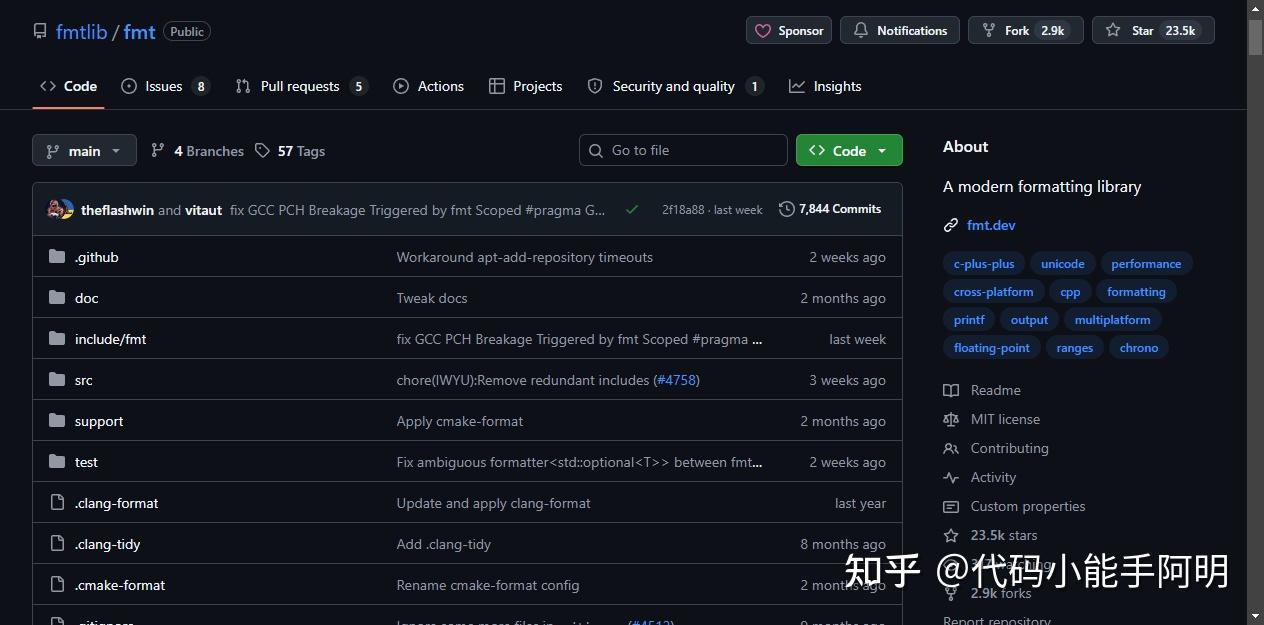Open the .clang-tidy file
Viewport: 1264px width, 625px height.
(108, 544)
